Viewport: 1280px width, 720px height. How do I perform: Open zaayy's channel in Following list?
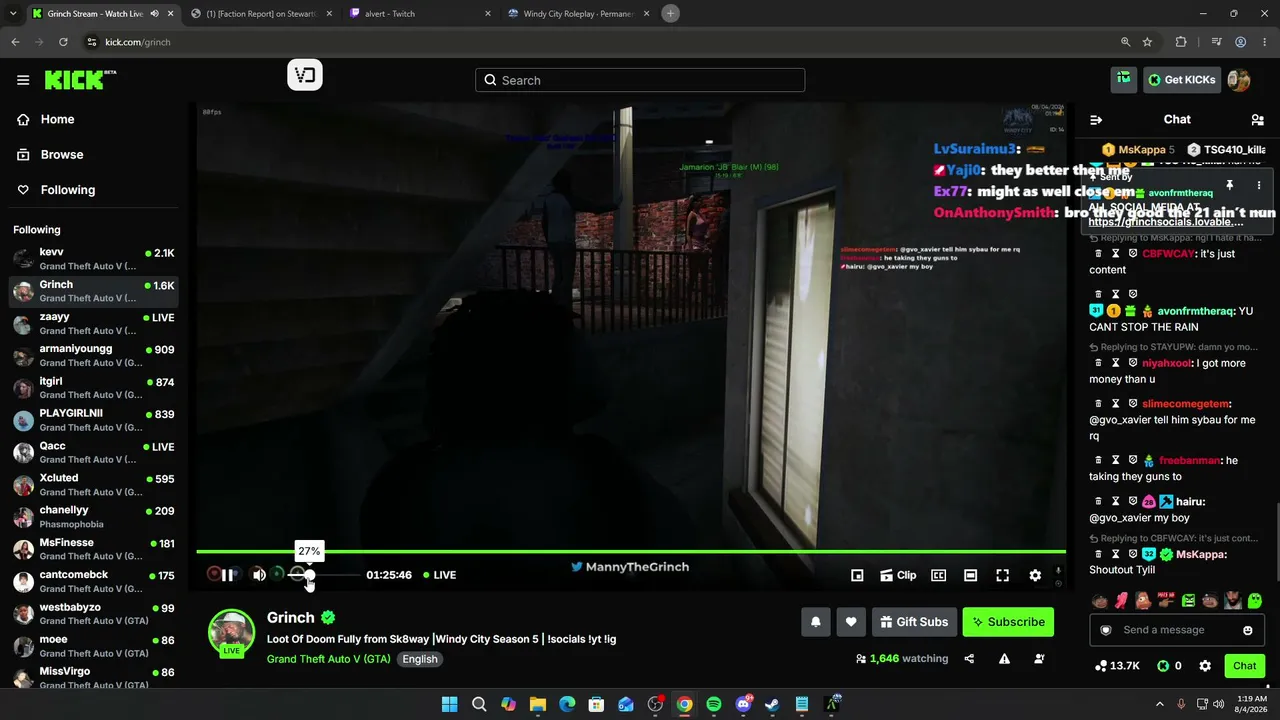click(x=94, y=323)
